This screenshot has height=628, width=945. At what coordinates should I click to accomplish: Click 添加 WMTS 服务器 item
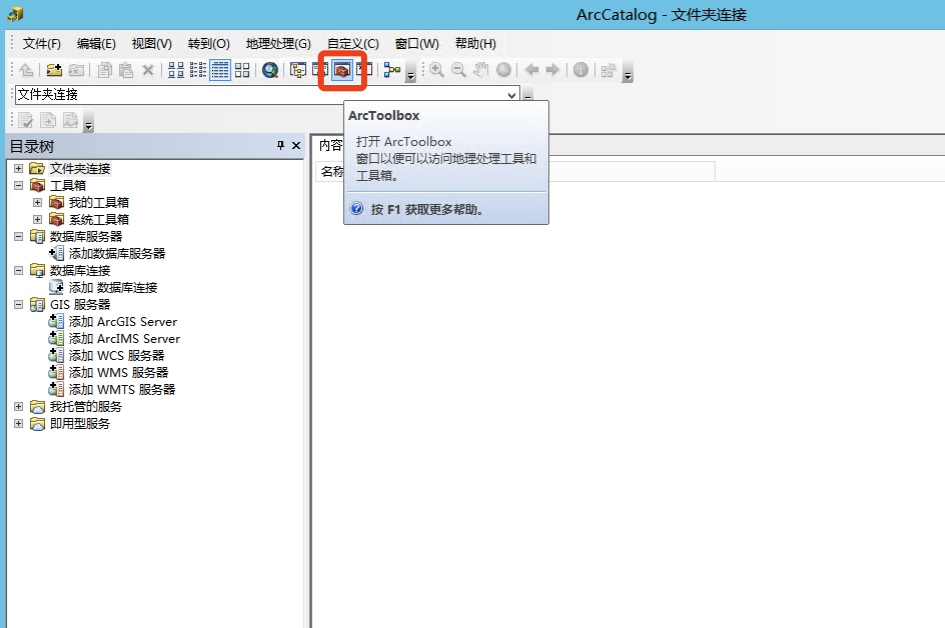pos(122,389)
